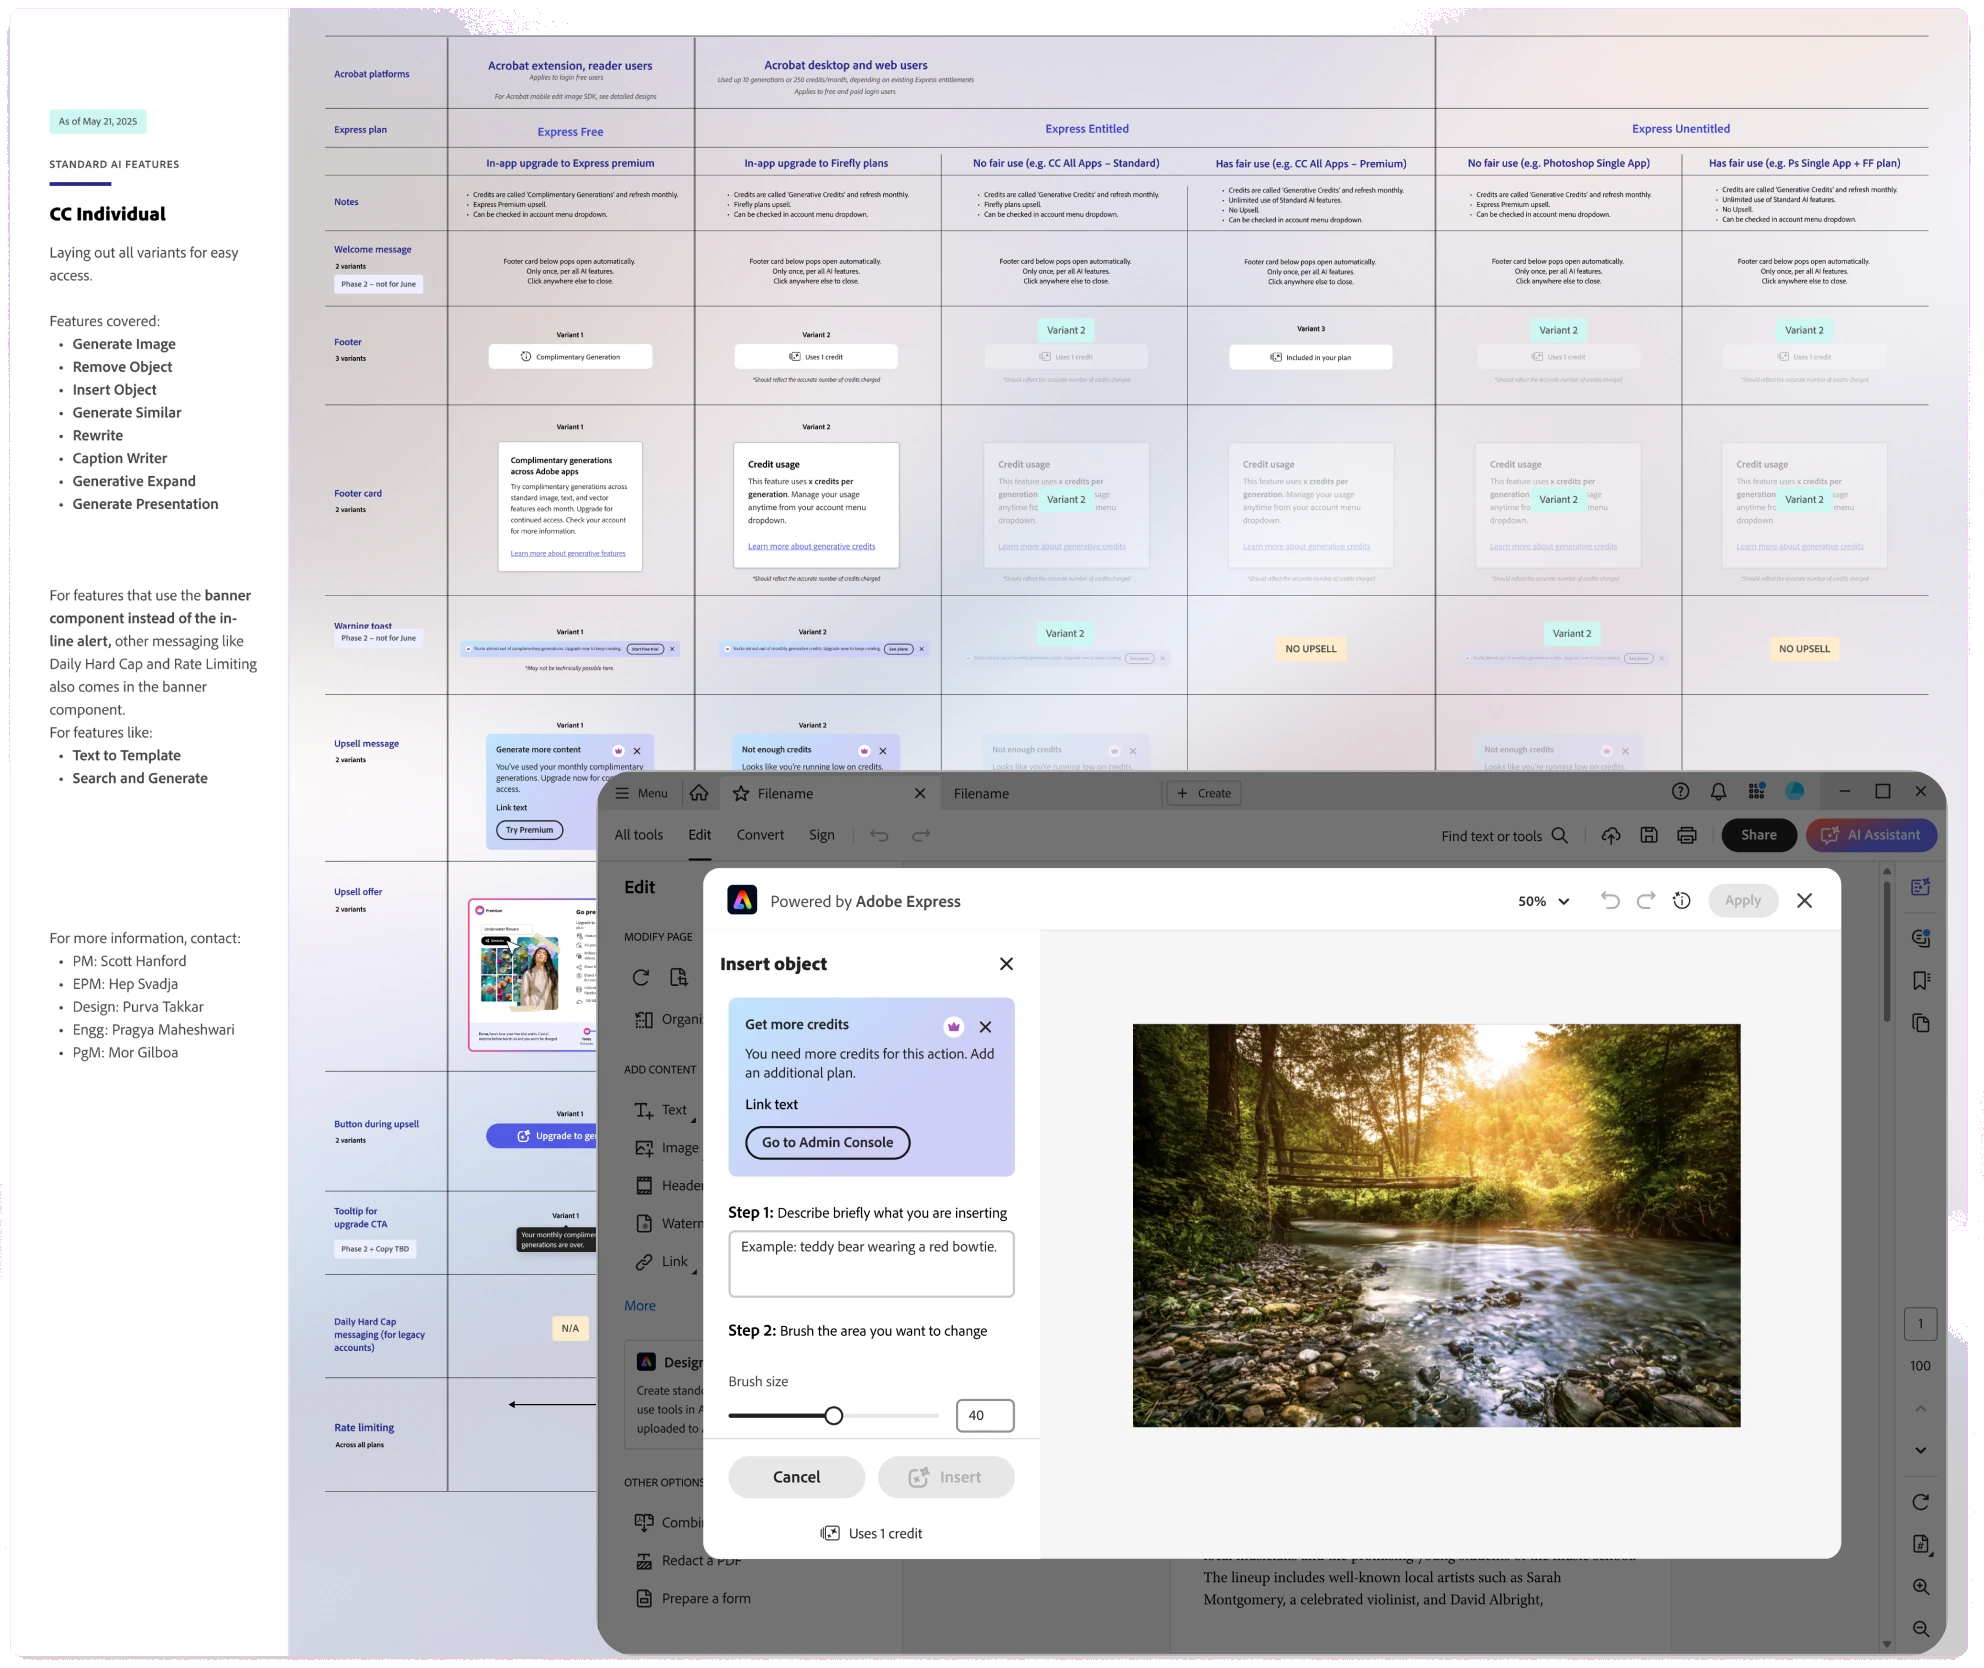Open the Convert tab
This screenshot has height=1668, width=1984.
pyautogui.click(x=760, y=835)
